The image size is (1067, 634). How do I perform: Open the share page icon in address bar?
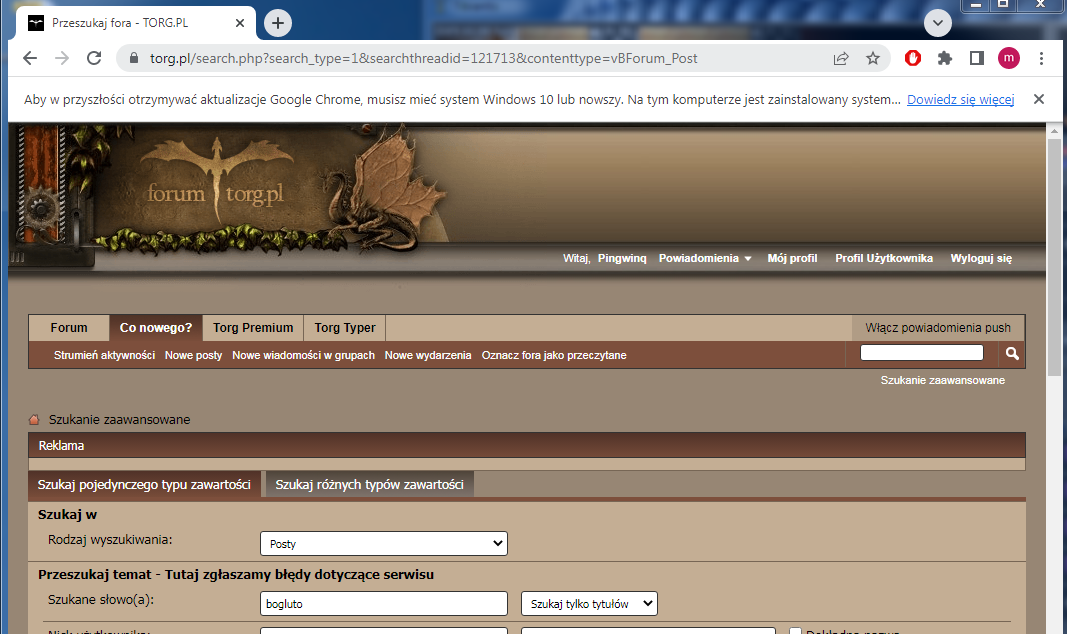click(841, 58)
